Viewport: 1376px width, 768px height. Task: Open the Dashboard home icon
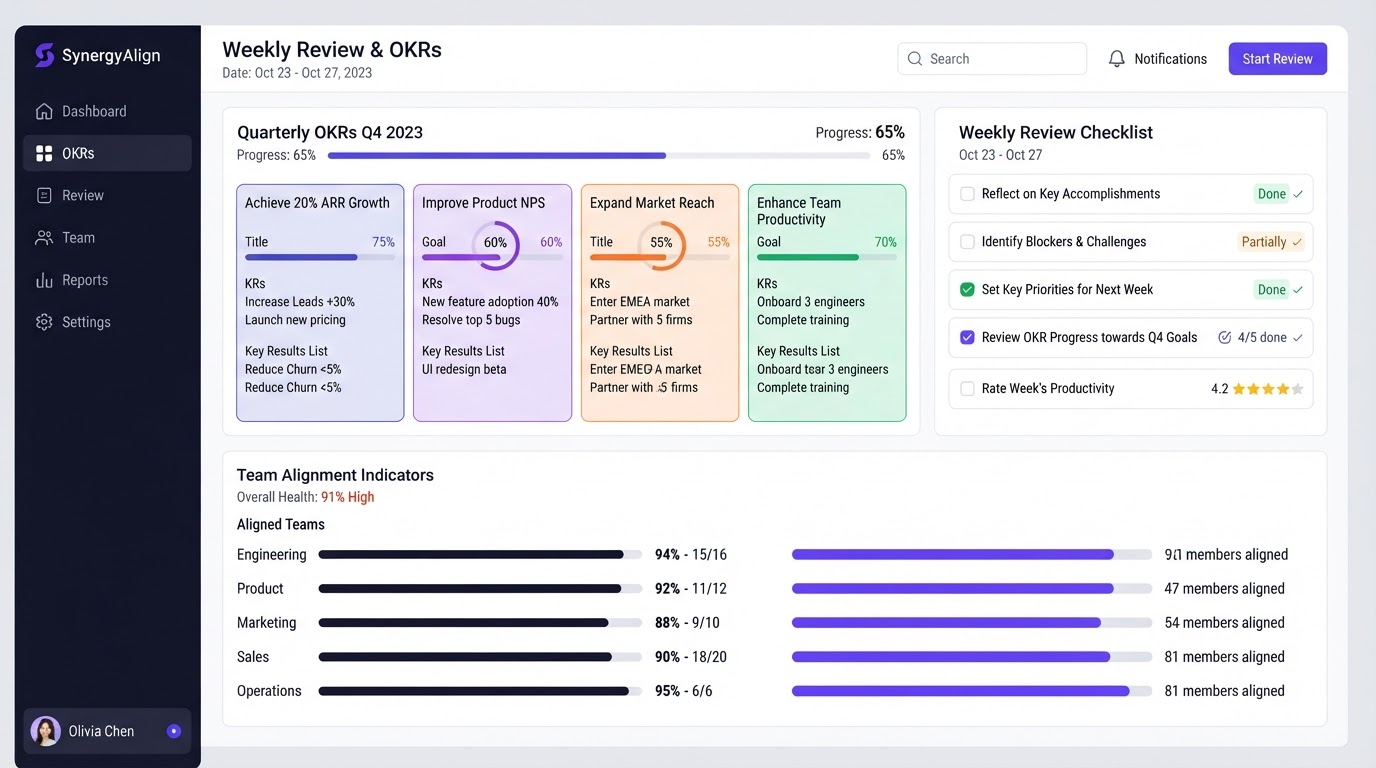click(x=44, y=111)
